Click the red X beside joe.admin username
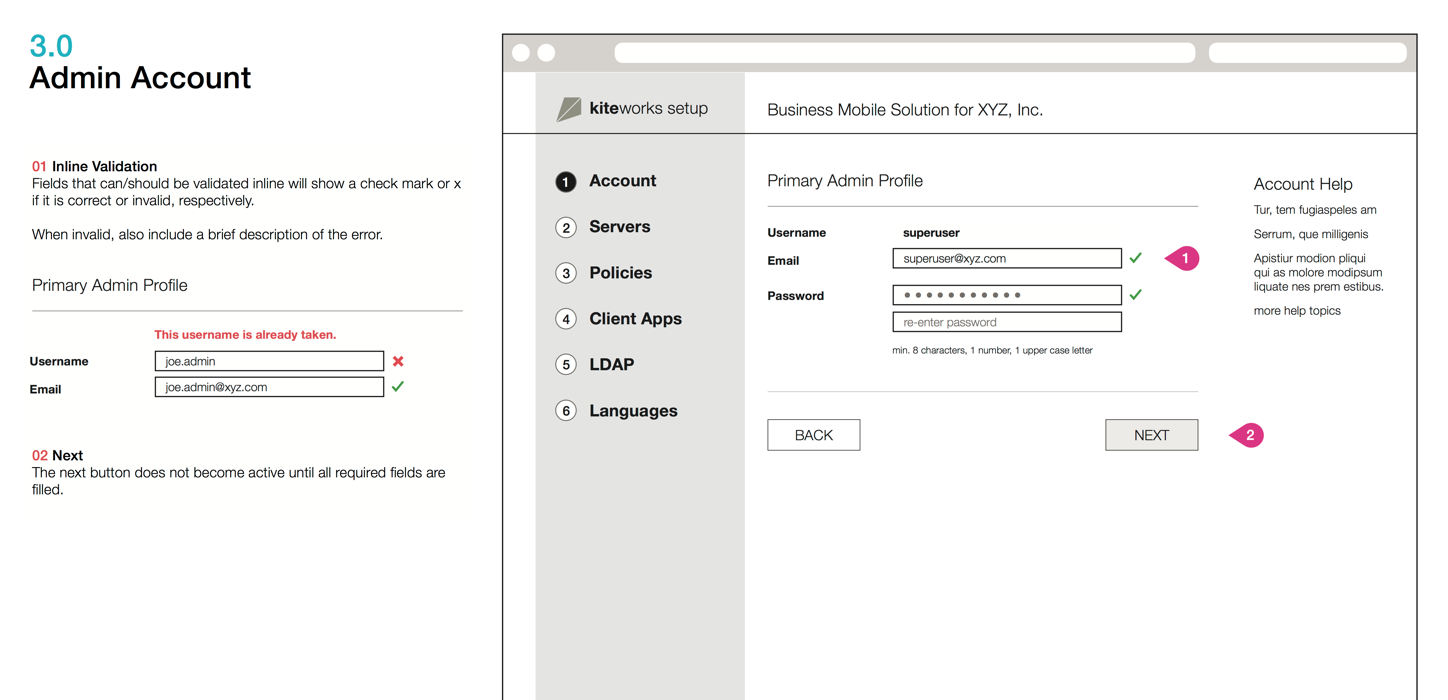Image resolution: width=1448 pixels, height=700 pixels. 398,362
